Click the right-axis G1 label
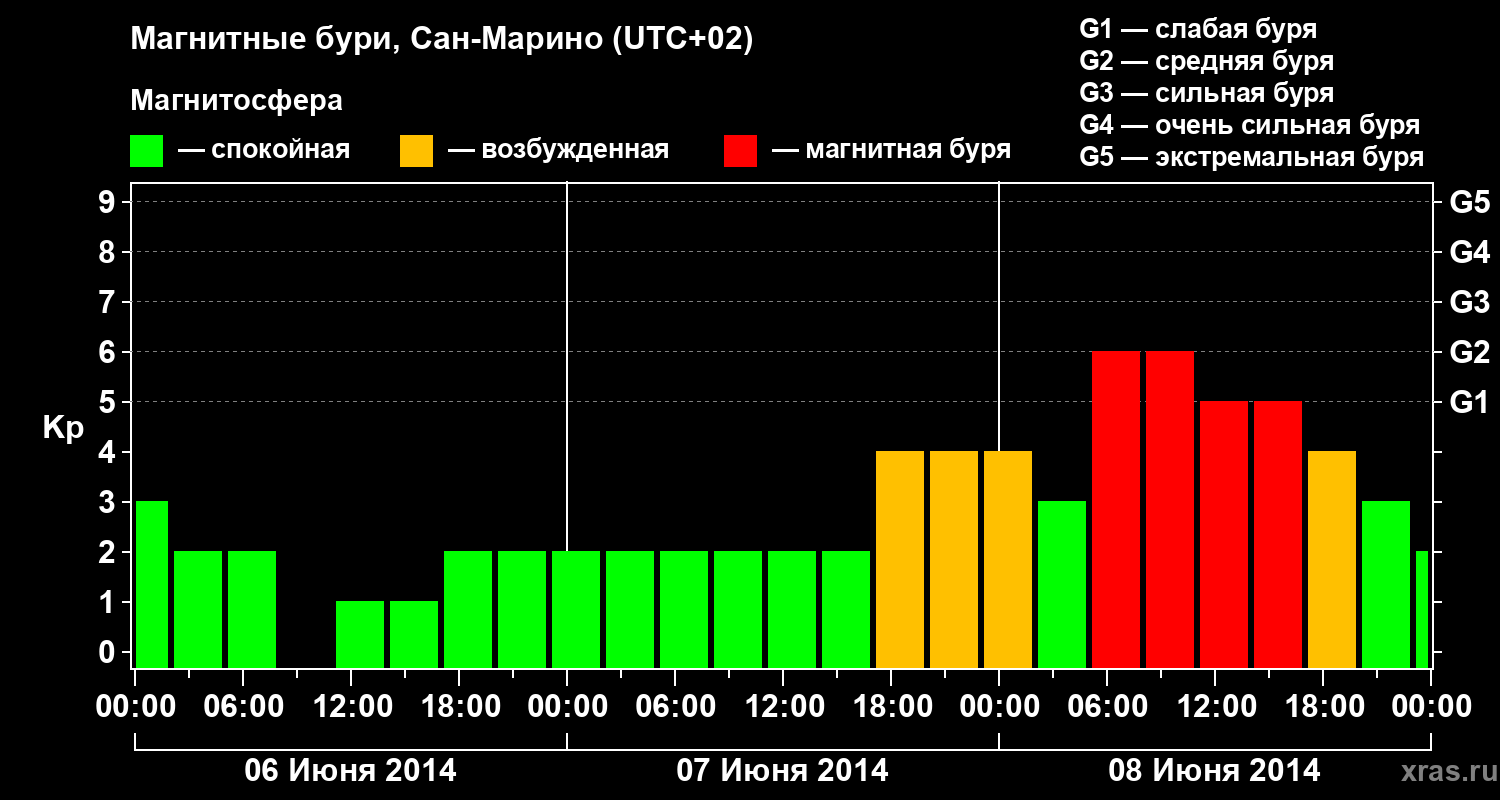Viewport: 1500px width, 800px height. (x=1469, y=402)
